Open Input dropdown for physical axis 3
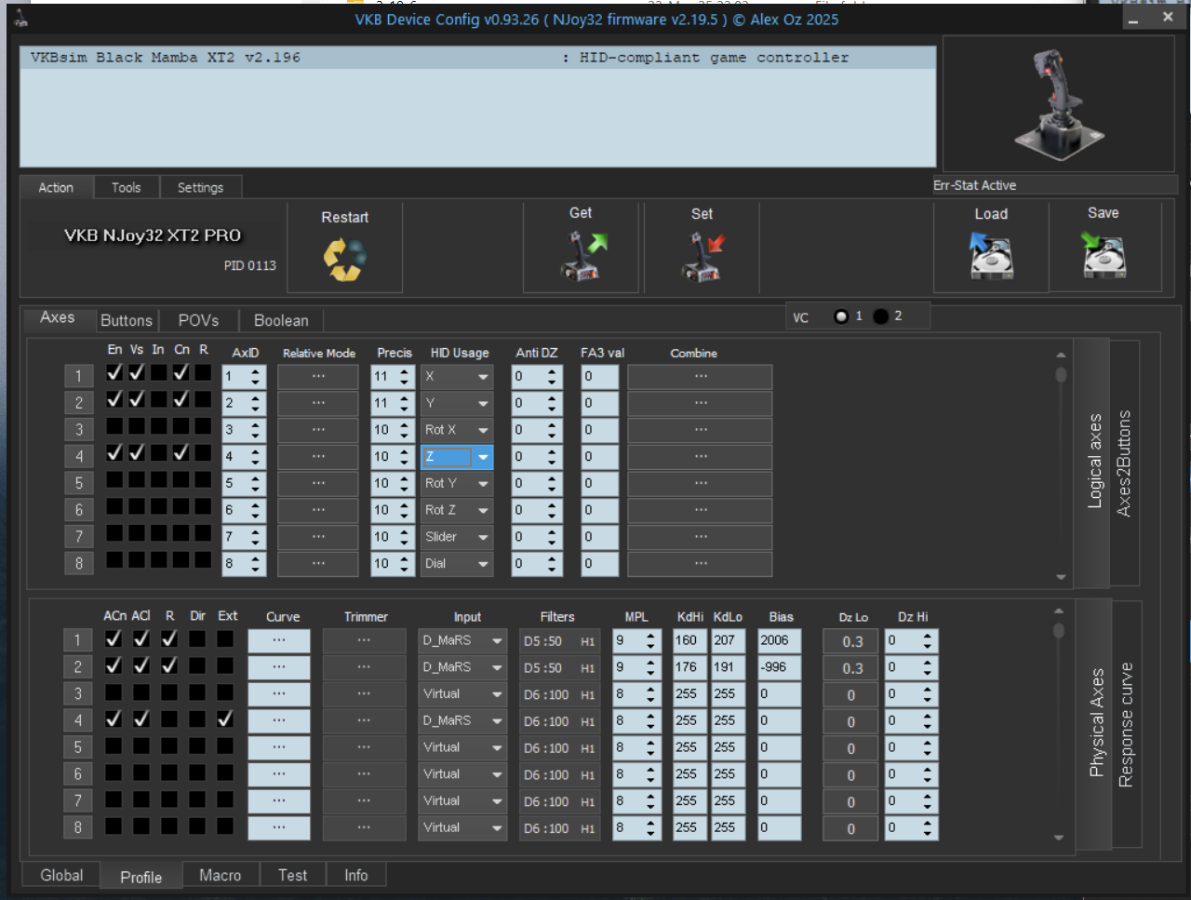This screenshot has height=900, width=1191. point(462,693)
